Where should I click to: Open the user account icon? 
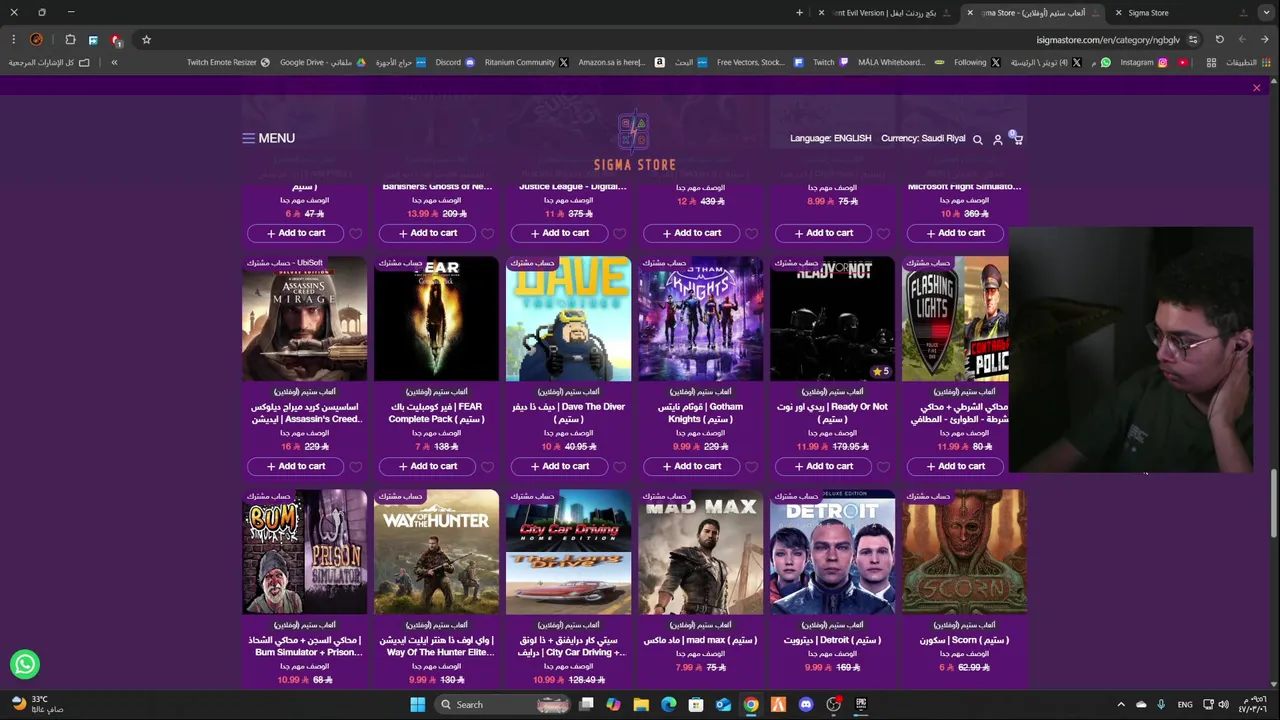pos(997,140)
